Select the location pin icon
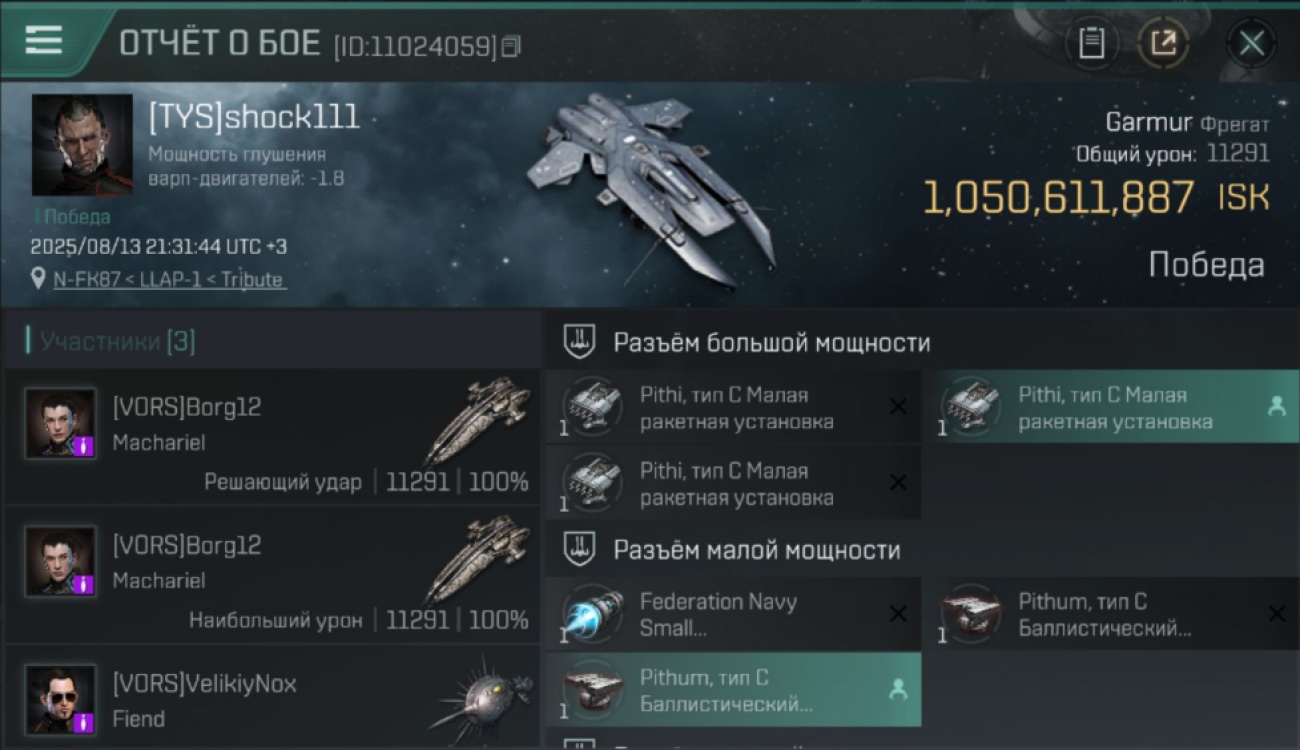The height and width of the screenshot is (750, 1300). point(38,279)
